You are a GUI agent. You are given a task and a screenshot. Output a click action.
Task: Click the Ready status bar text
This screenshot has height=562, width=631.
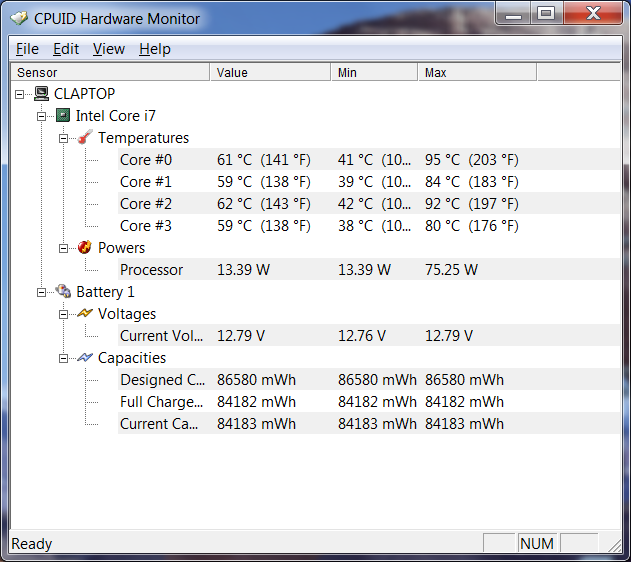click(x=31, y=544)
